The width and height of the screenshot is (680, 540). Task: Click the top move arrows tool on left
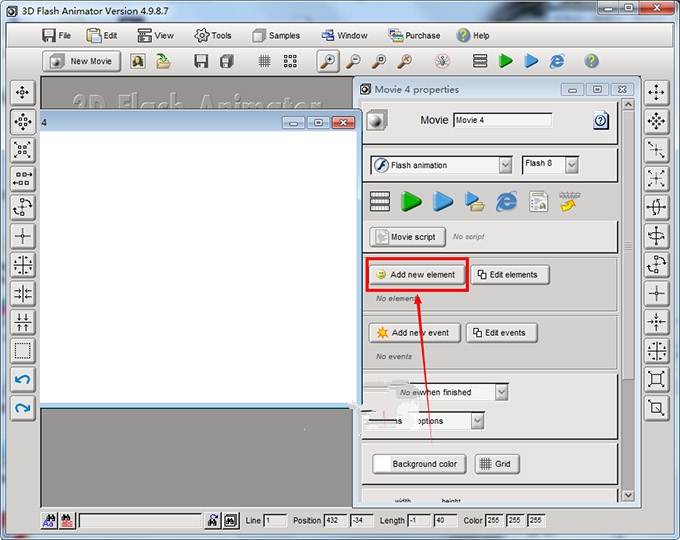[23, 92]
